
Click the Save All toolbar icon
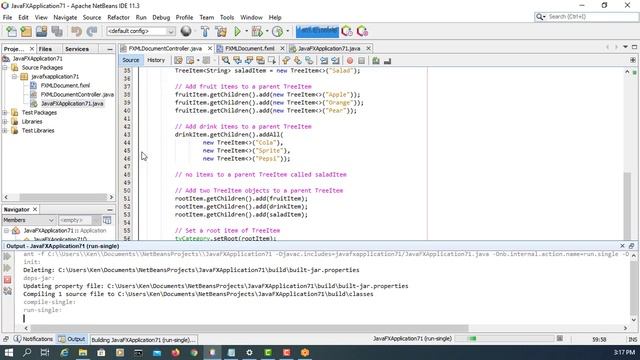pyautogui.click(x=57, y=31)
